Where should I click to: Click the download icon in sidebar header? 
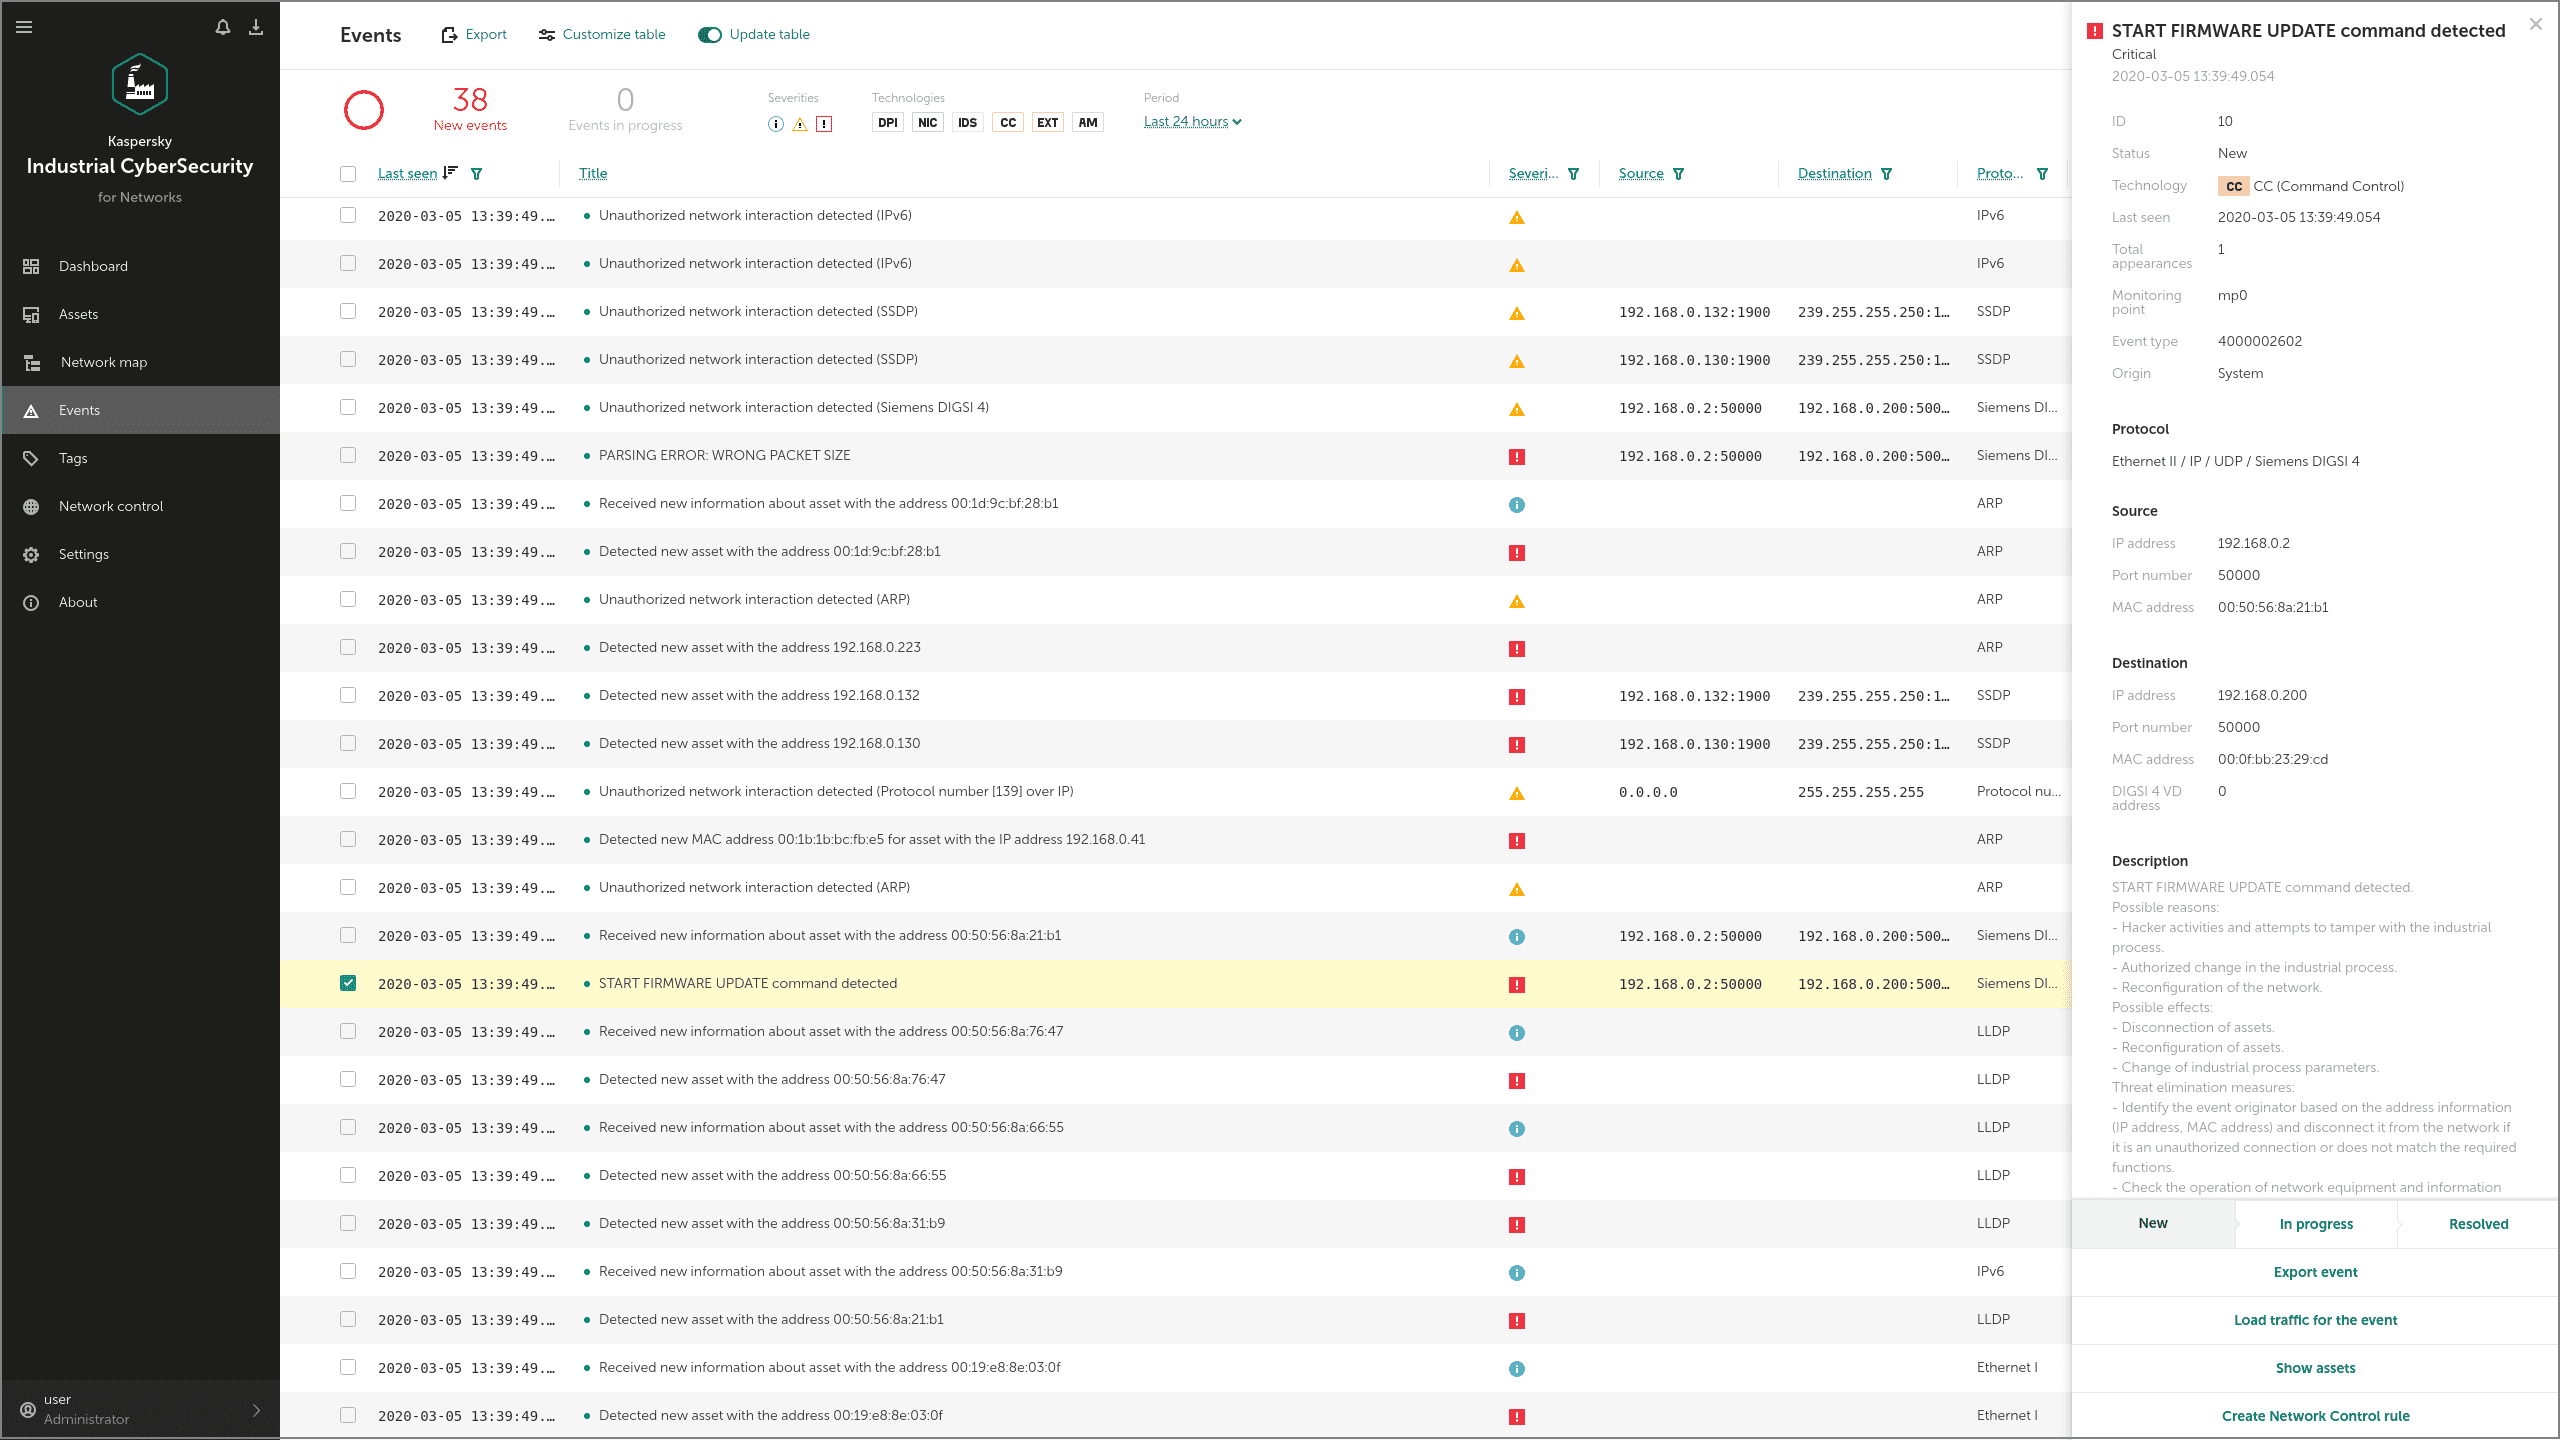[x=256, y=28]
